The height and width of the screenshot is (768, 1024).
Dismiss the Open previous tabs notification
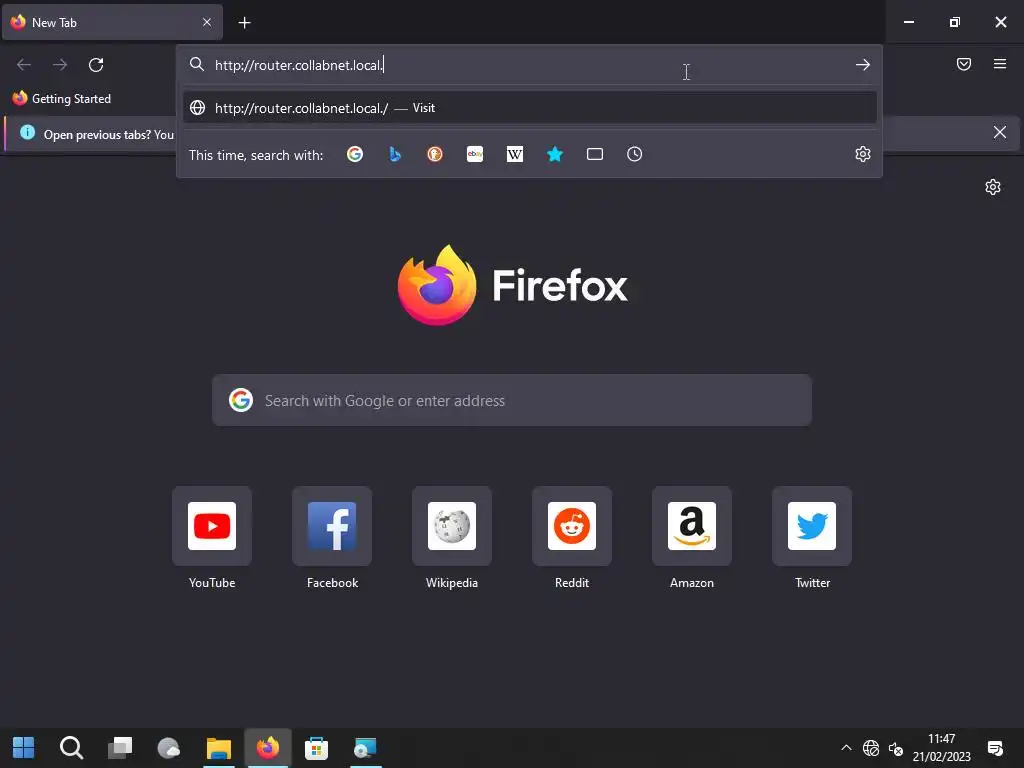pos(999,133)
